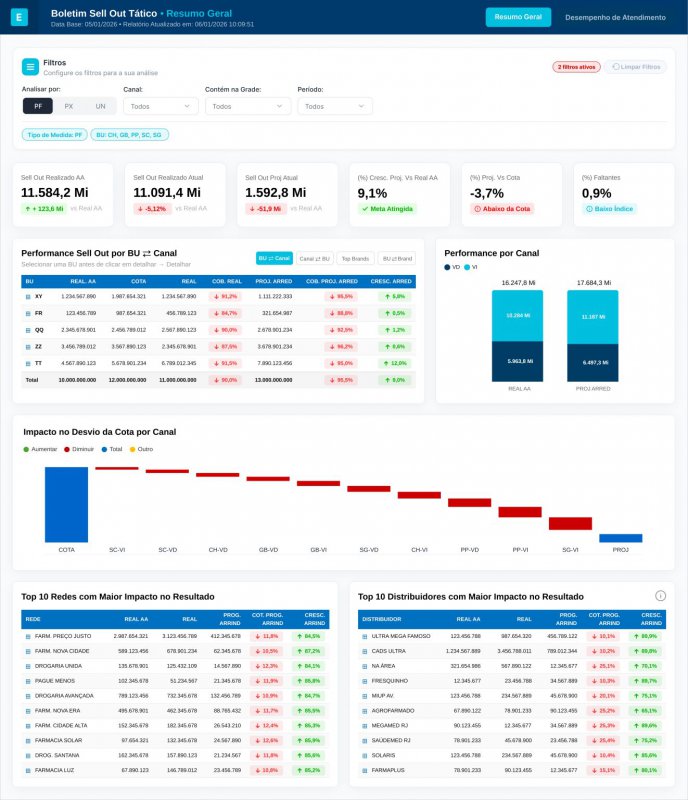Open the Período dropdown
This screenshot has height=800, width=688.
pos(335,106)
